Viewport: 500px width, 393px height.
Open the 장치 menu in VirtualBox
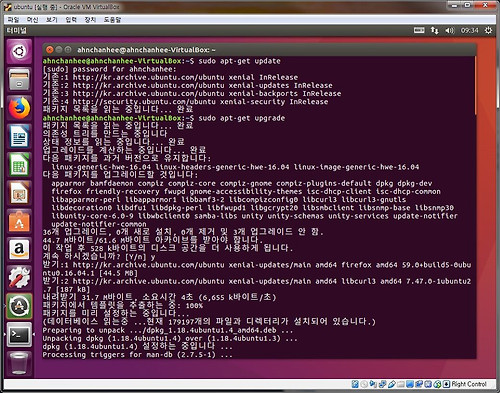click(90, 20)
